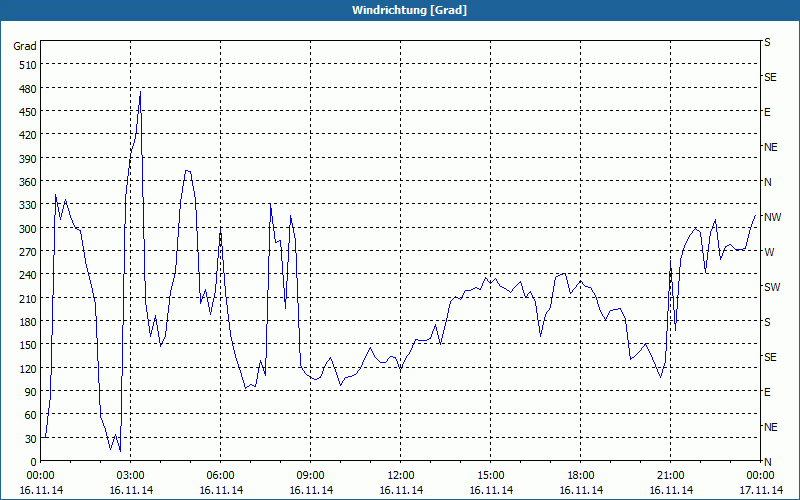This screenshot has height=500, width=800.
Task: Select the 16.11.14 date under 21:00
Action: [x=671, y=490]
